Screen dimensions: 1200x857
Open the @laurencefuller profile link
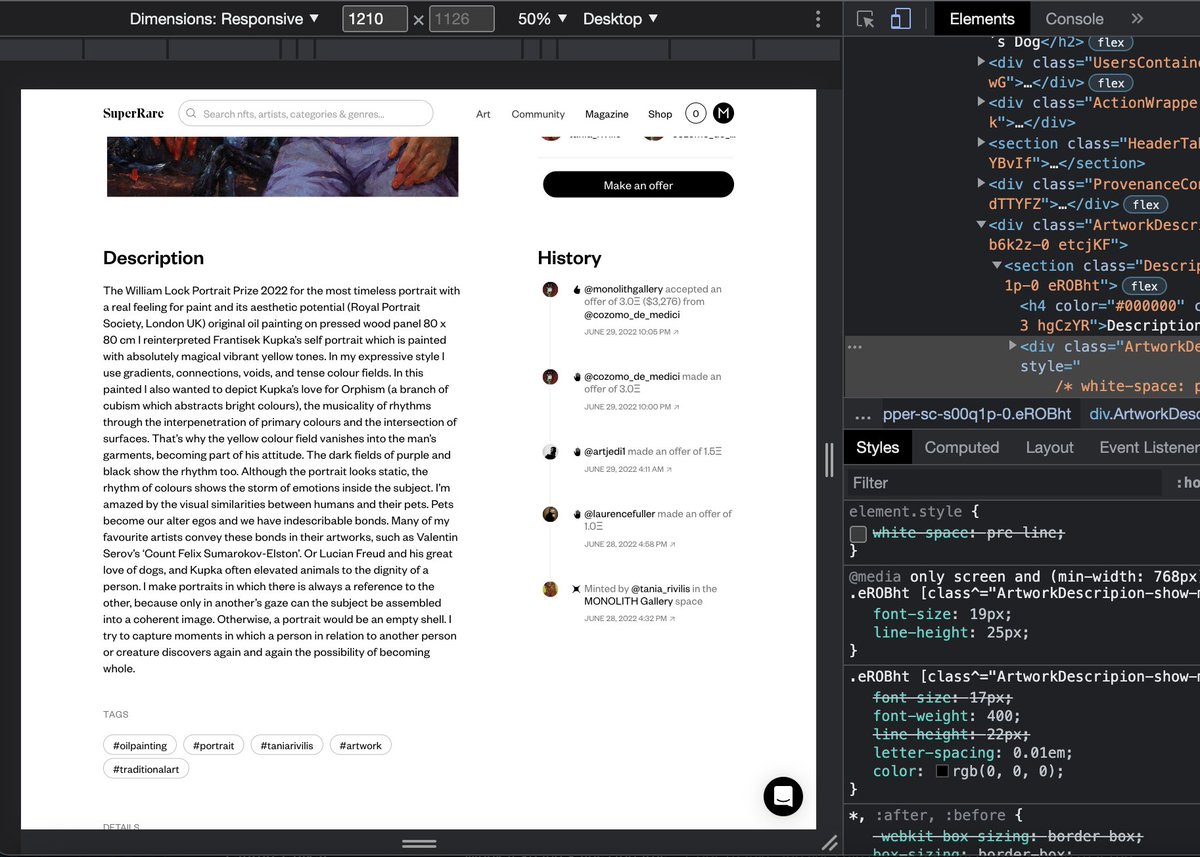tap(620, 514)
